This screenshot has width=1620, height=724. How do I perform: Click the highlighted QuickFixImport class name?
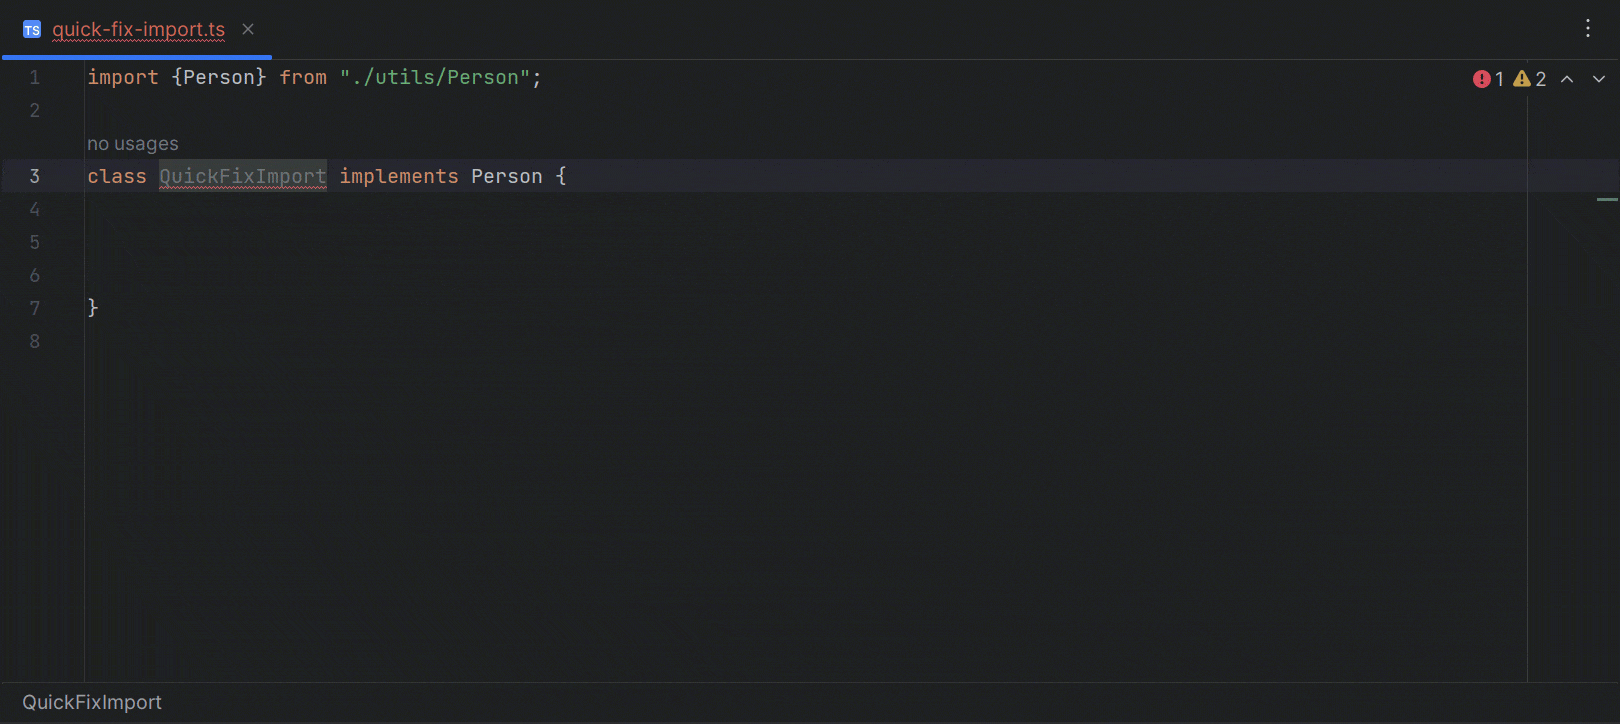242,176
